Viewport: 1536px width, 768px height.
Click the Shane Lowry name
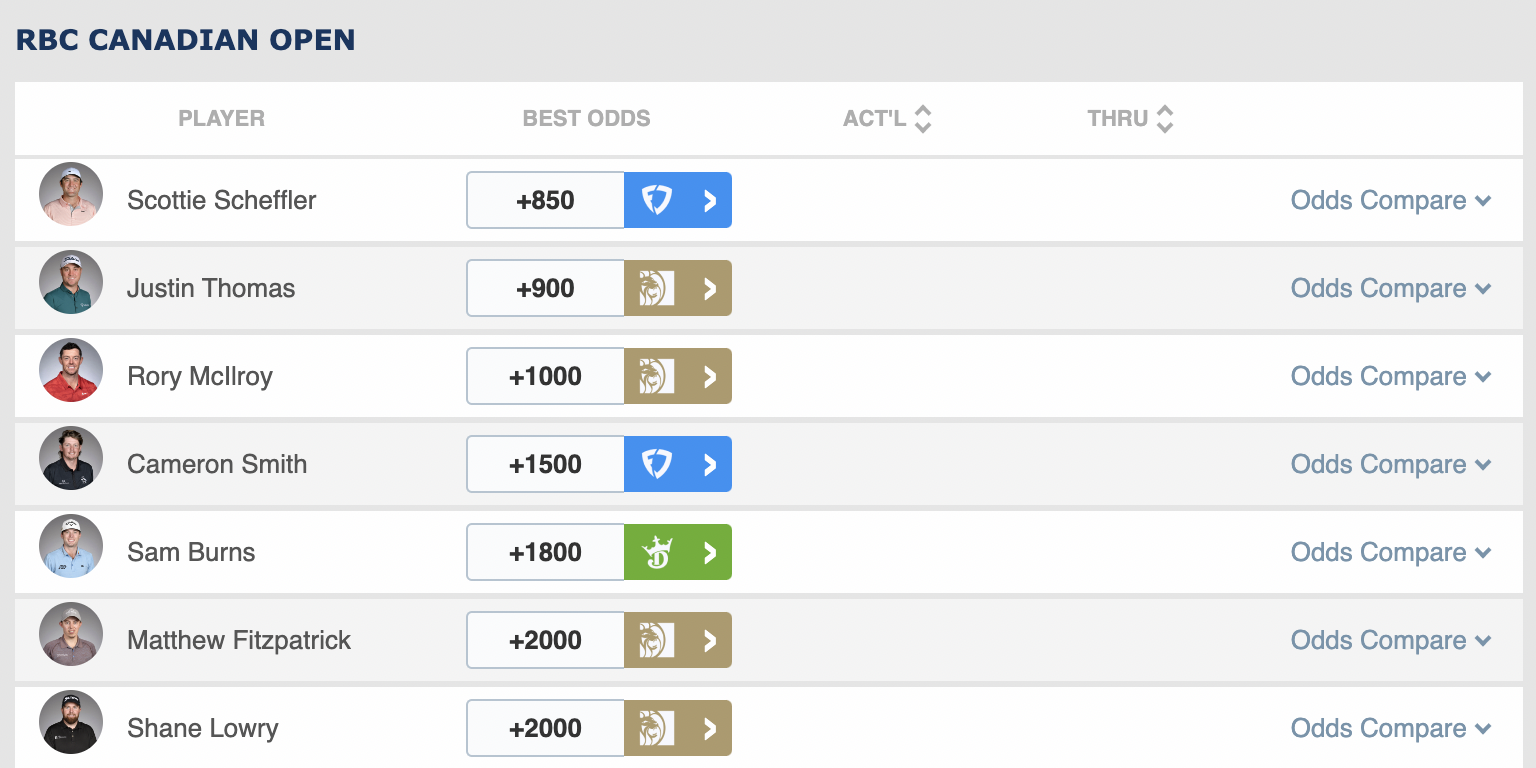coord(203,728)
